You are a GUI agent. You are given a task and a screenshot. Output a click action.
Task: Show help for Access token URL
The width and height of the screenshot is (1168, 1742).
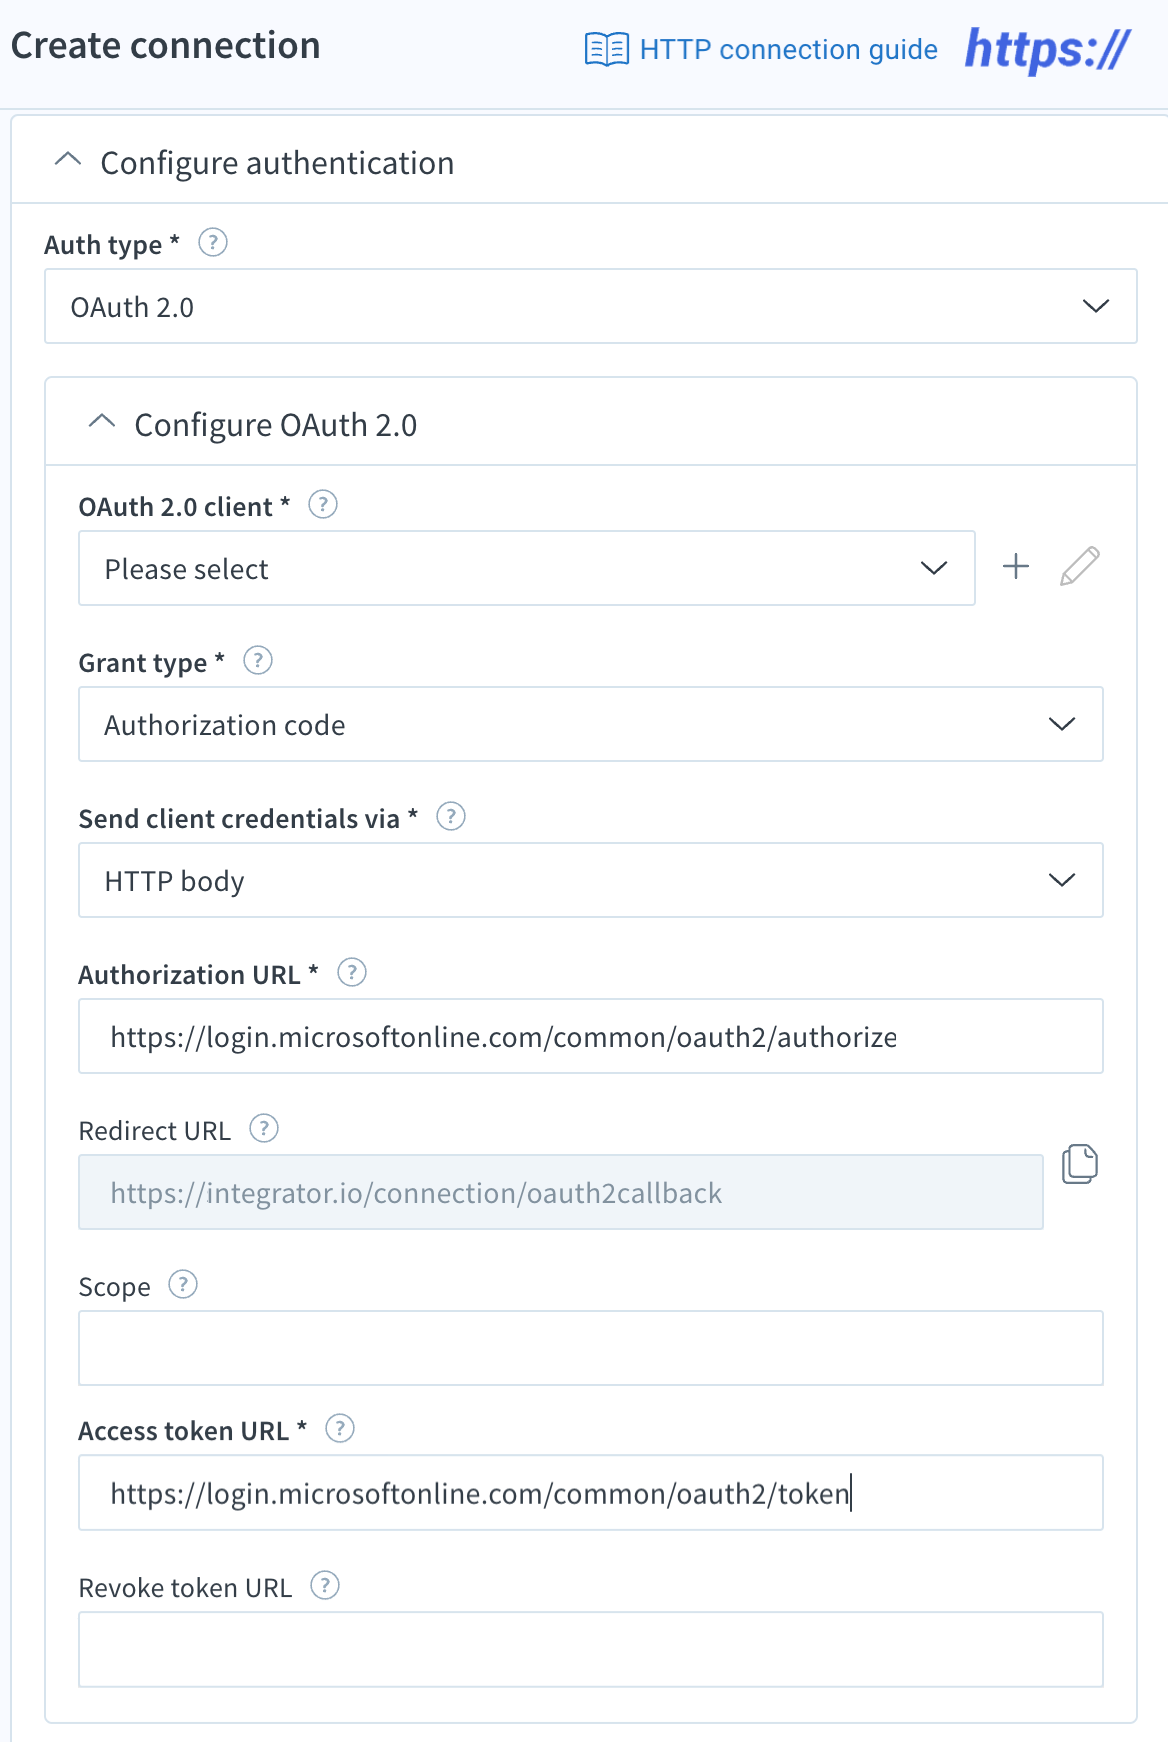tap(340, 1428)
